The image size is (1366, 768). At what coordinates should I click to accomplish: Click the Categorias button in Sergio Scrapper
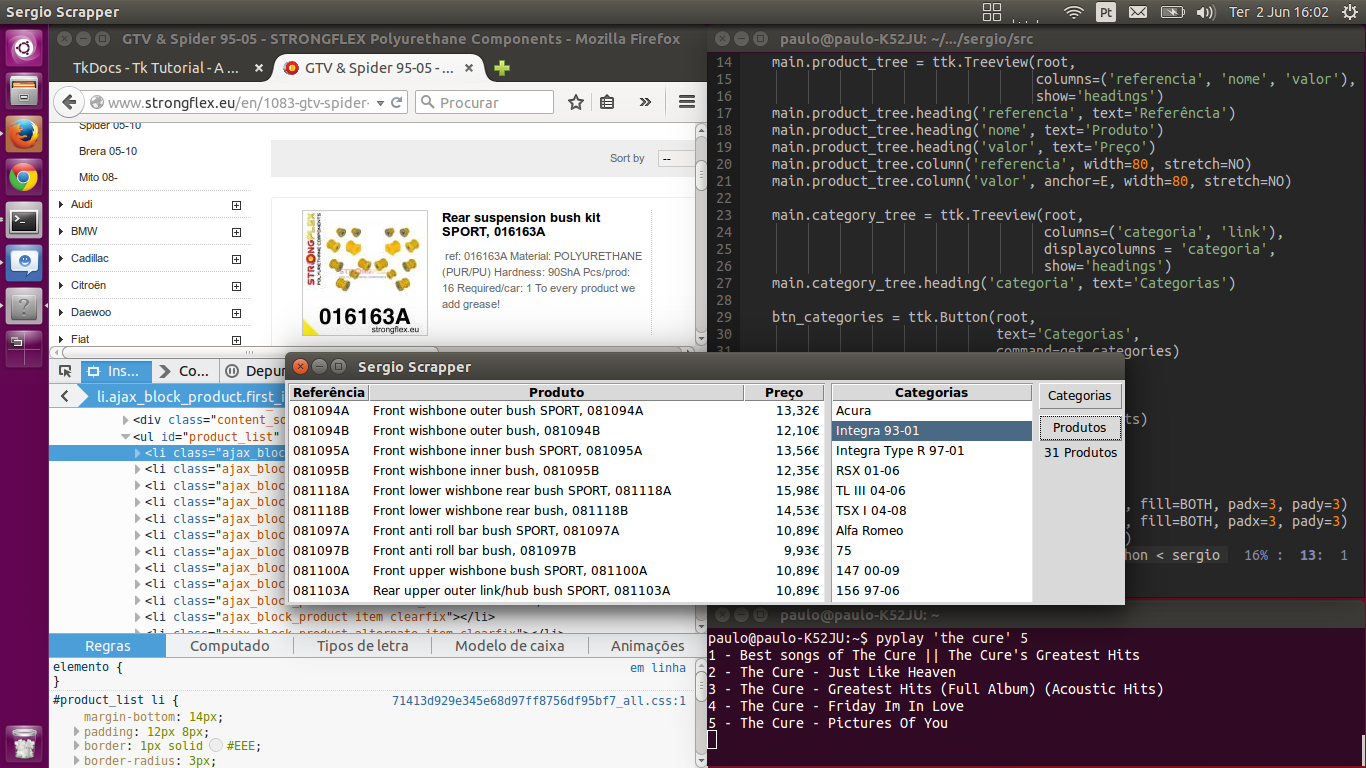pos(1079,396)
